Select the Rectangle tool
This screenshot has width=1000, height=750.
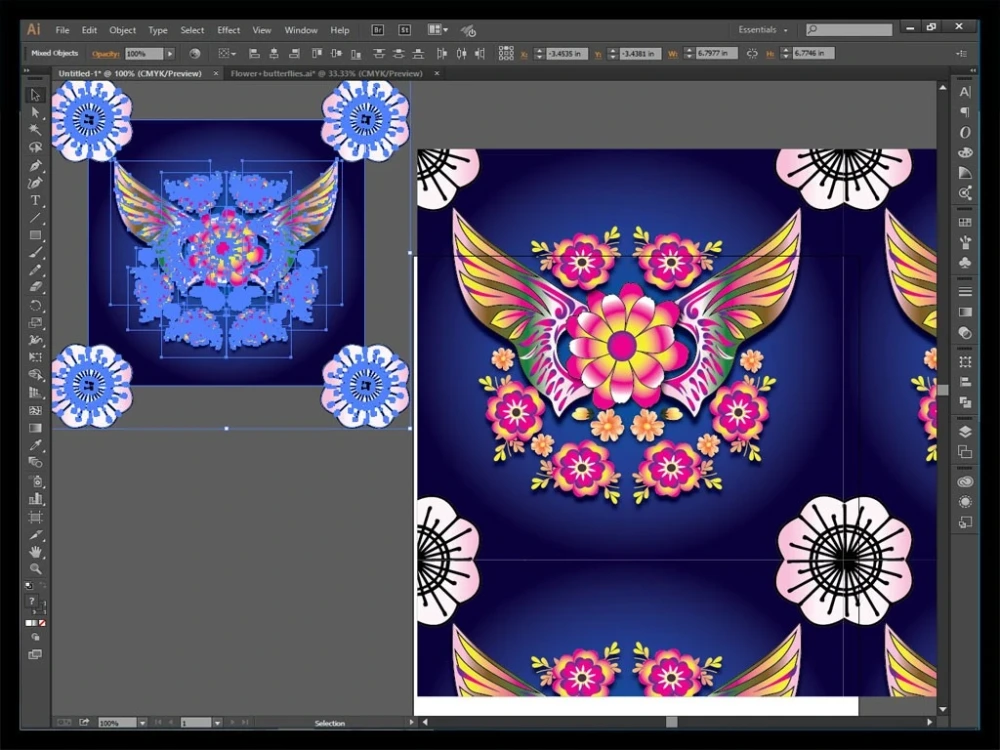(x=35, y=235)
